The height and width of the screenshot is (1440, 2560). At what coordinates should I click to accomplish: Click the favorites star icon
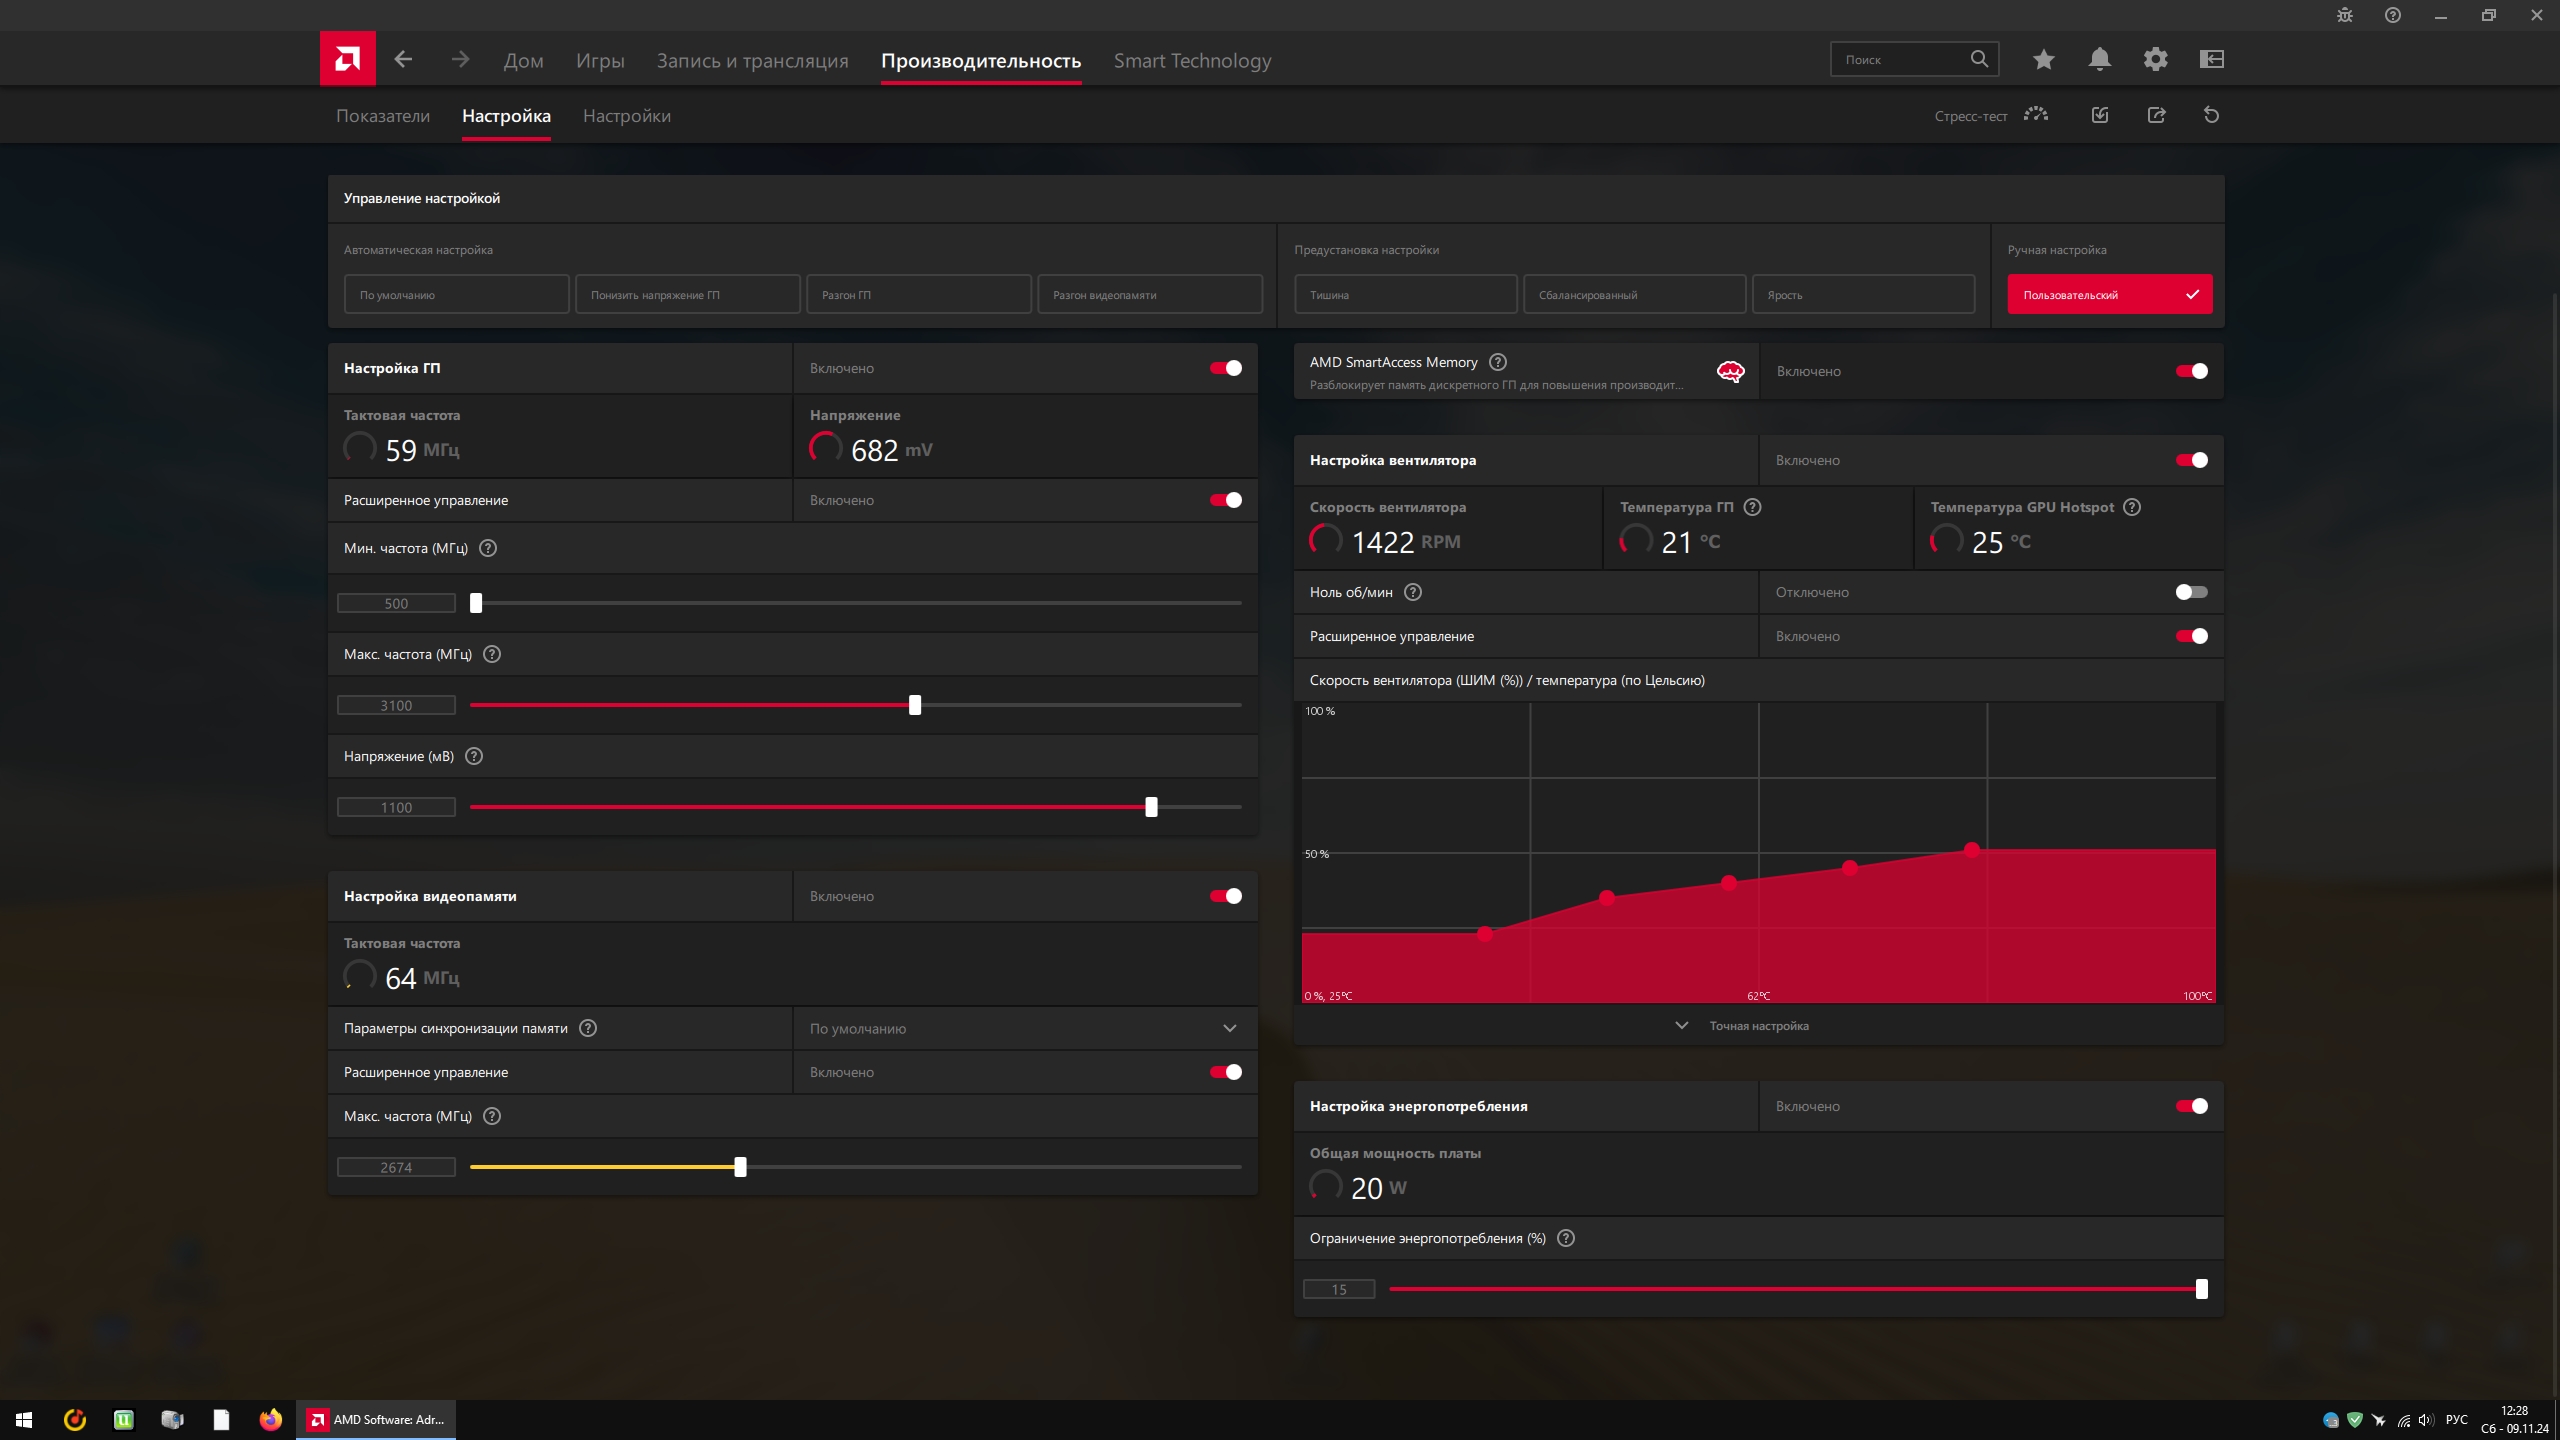click(x=2043, y=60)
